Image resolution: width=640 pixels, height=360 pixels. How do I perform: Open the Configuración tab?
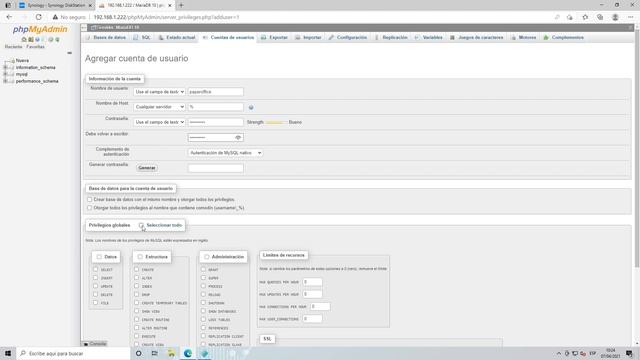click(348, 38)
